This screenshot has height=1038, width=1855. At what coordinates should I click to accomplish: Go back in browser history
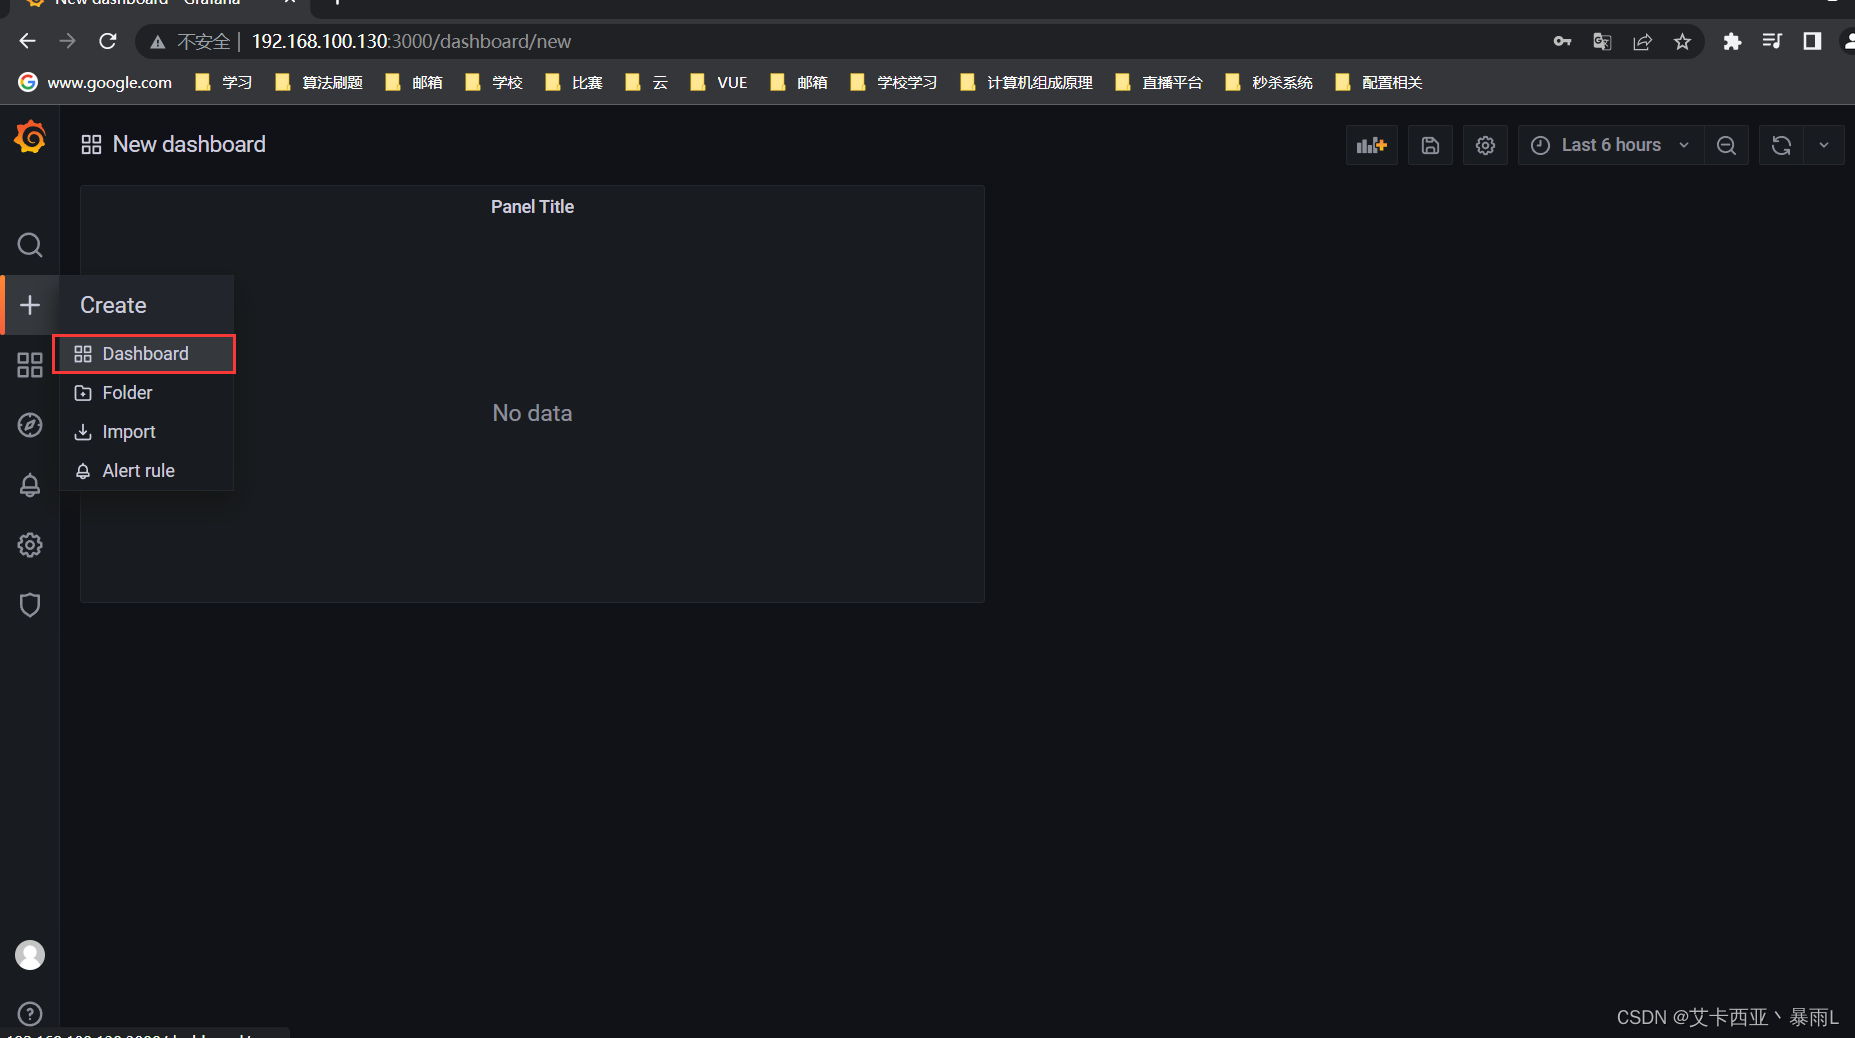click(28, 41)
